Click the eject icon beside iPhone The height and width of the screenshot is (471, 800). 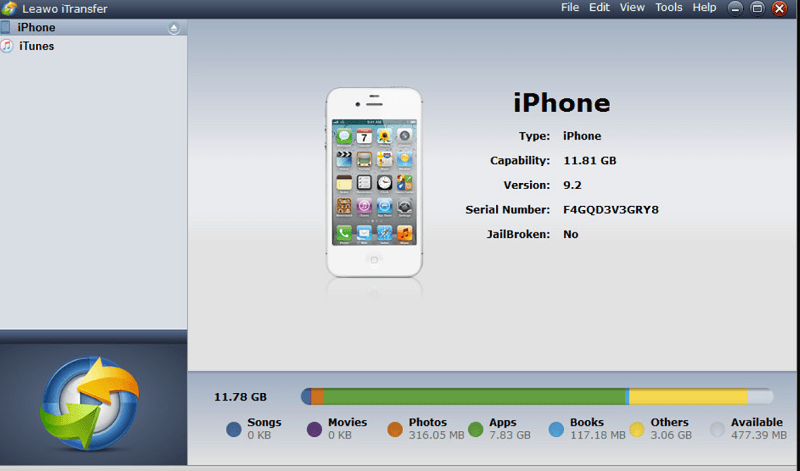(174, 28)
